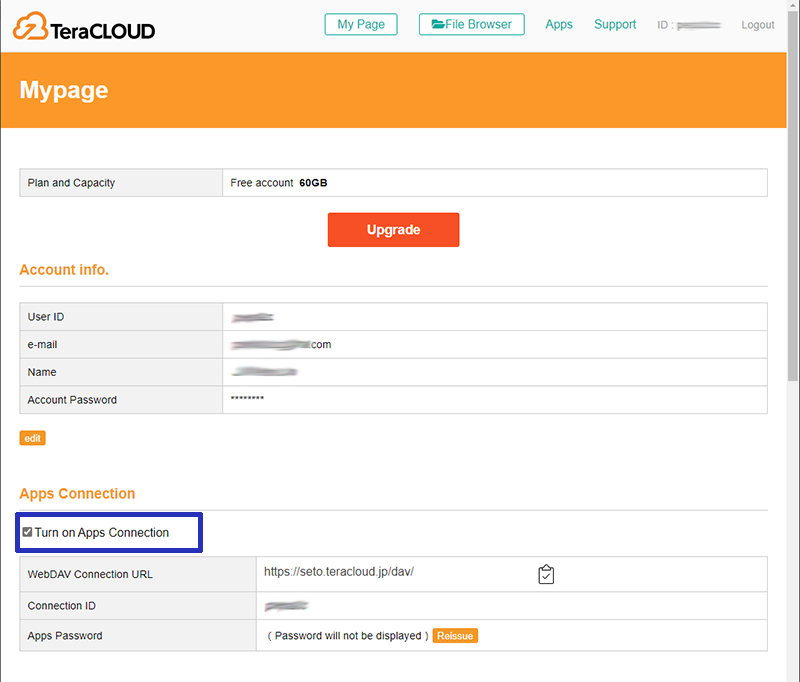Click the Name row label

42,372
